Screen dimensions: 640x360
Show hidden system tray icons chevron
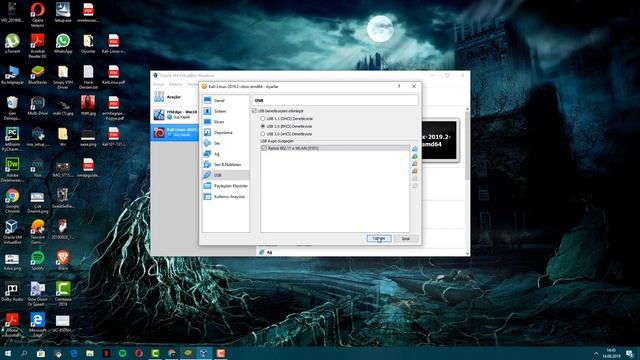[x=596, y=353]
